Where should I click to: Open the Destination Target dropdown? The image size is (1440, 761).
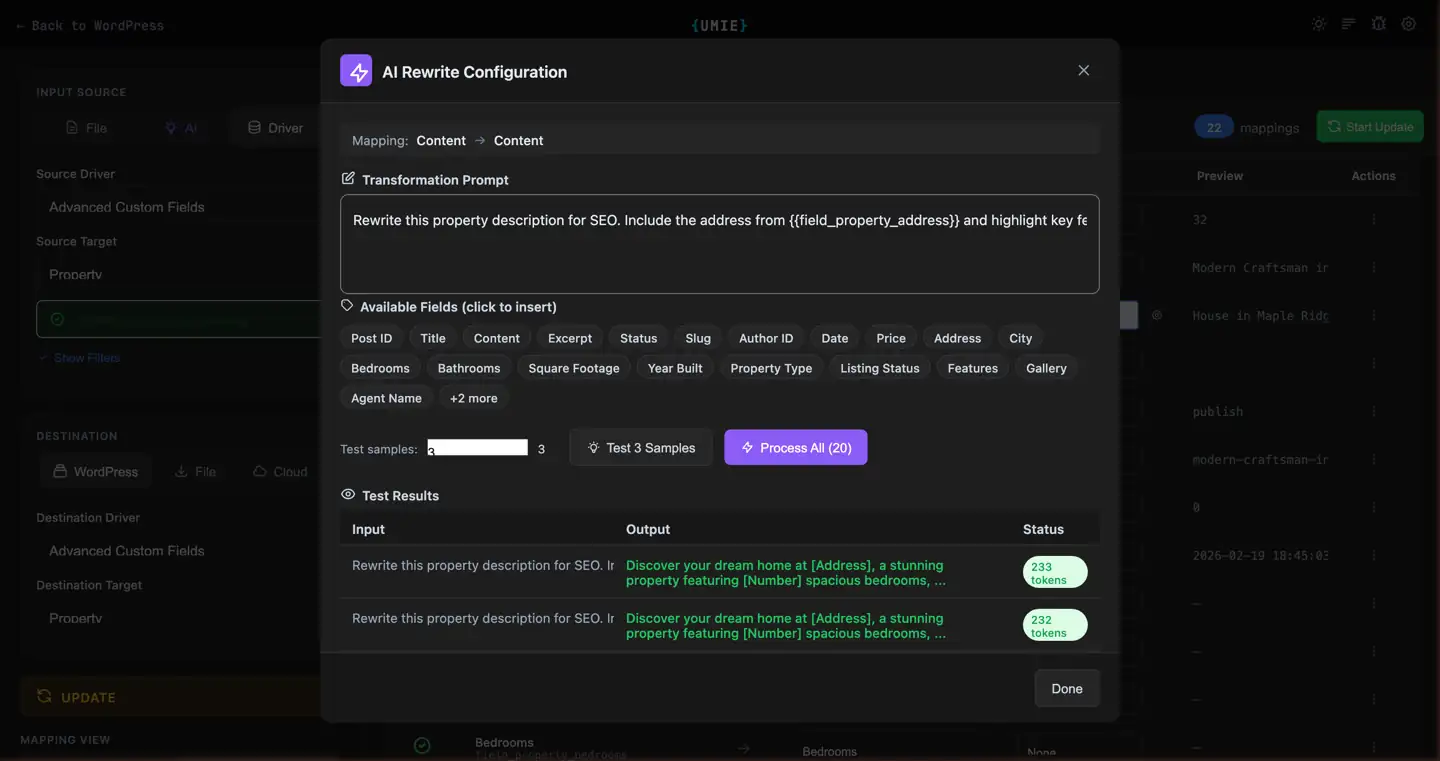pyautogui.click(x=180, y=618)
